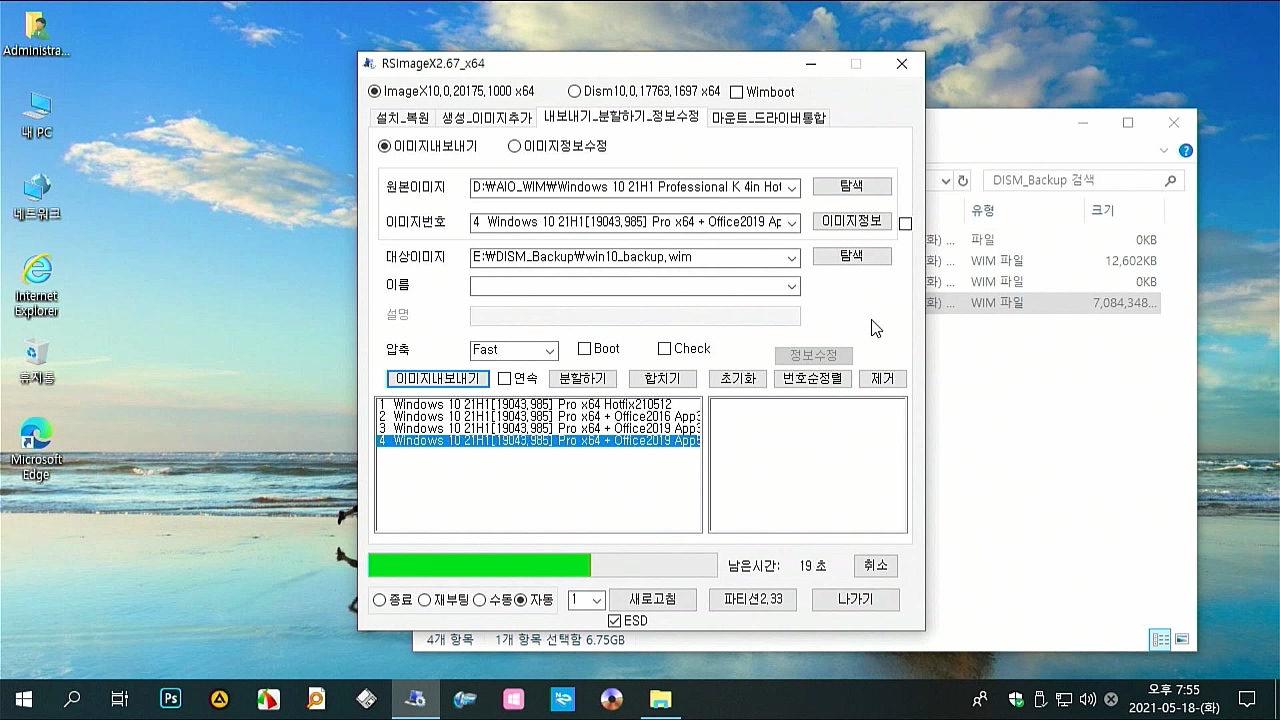This screenshot has width=1280, height=720.
Task: Open the blue arrows app on taskbar
Action: click(x=563, y=700)
